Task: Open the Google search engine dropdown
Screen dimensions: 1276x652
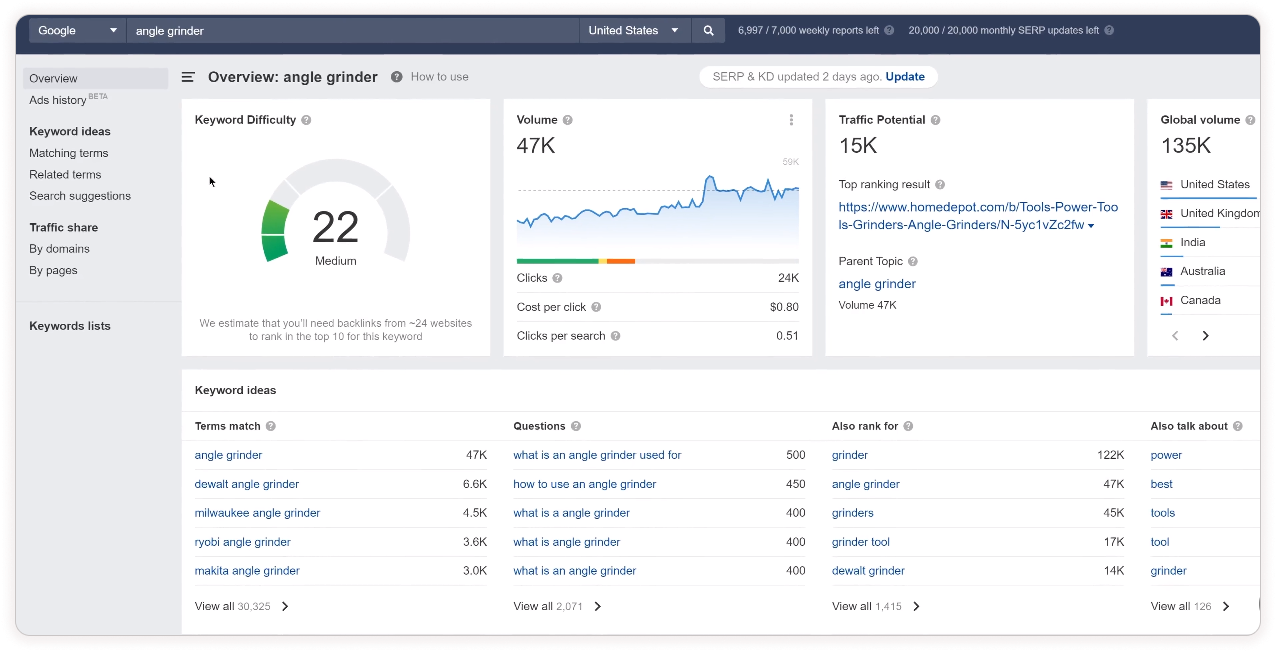Action: [x=77, y=31]
